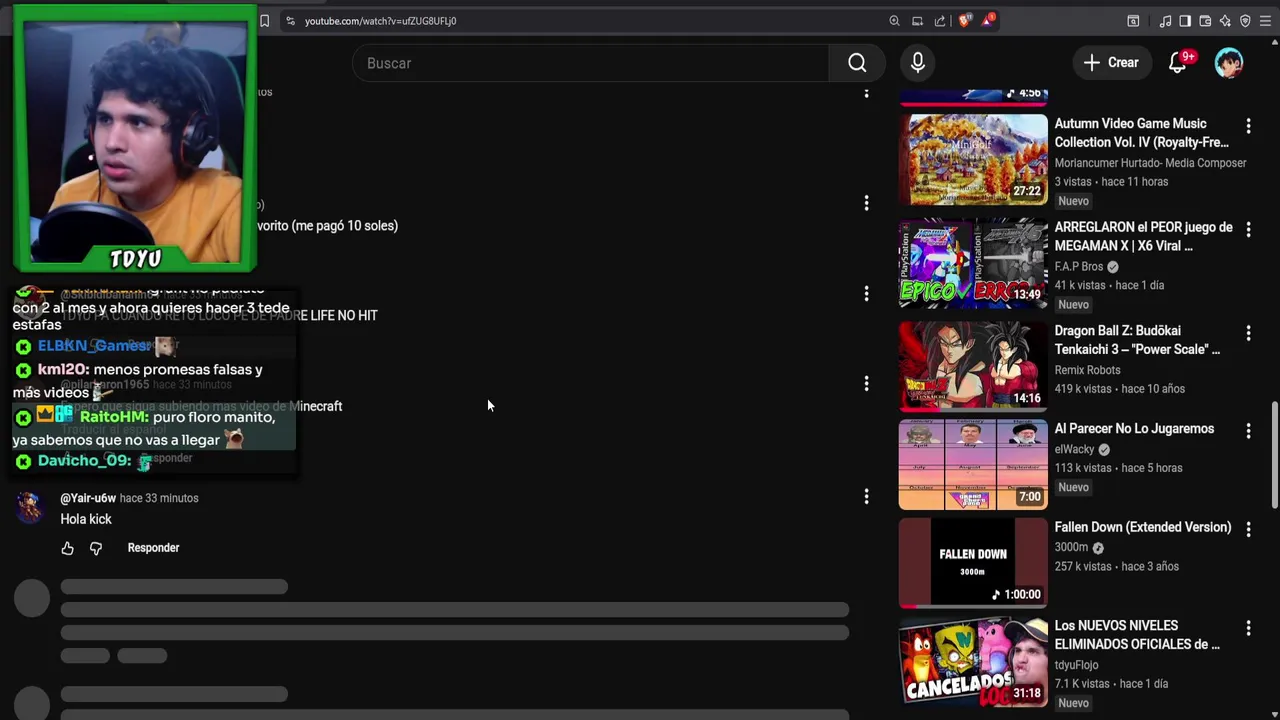Open MEGAMAN X6 video thumbnail
Image resolution: width=1280 pixels, height=720 pixels.
(973, 263)
